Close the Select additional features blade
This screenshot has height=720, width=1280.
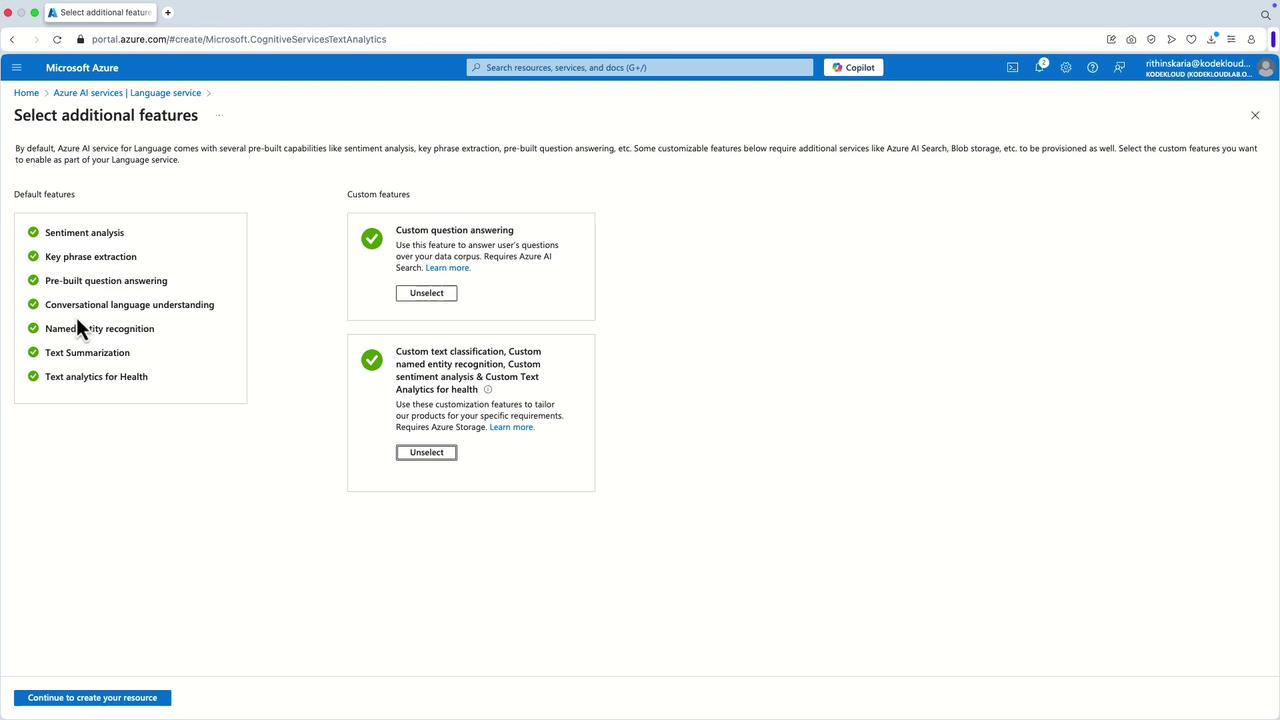[x=1255, y=115]
